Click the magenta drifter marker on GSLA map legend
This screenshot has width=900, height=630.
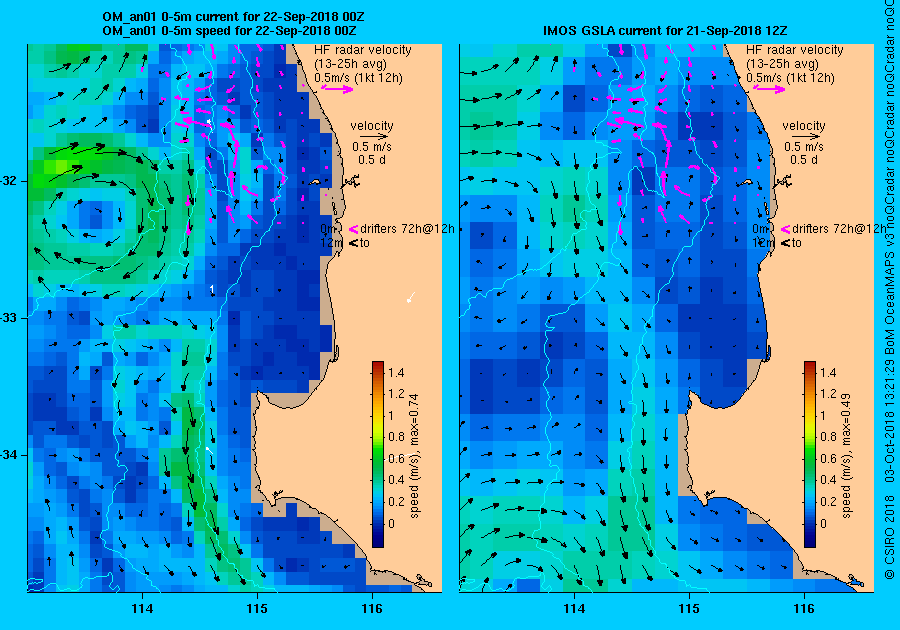tap(786, 229)
